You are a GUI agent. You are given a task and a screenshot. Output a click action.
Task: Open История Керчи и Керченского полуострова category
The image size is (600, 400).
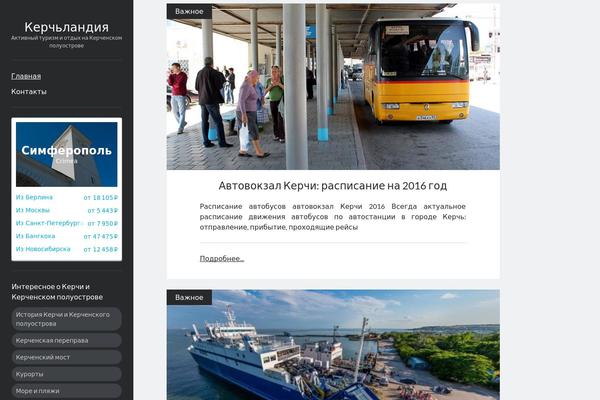[x=67, y=319]
